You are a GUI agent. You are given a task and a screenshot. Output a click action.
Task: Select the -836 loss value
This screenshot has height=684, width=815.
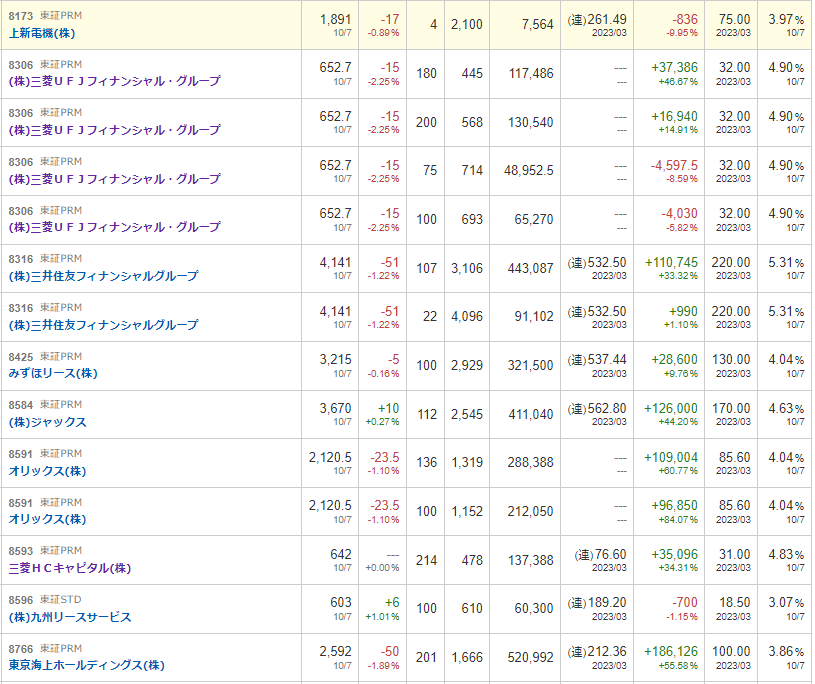[x=685, y=20]
